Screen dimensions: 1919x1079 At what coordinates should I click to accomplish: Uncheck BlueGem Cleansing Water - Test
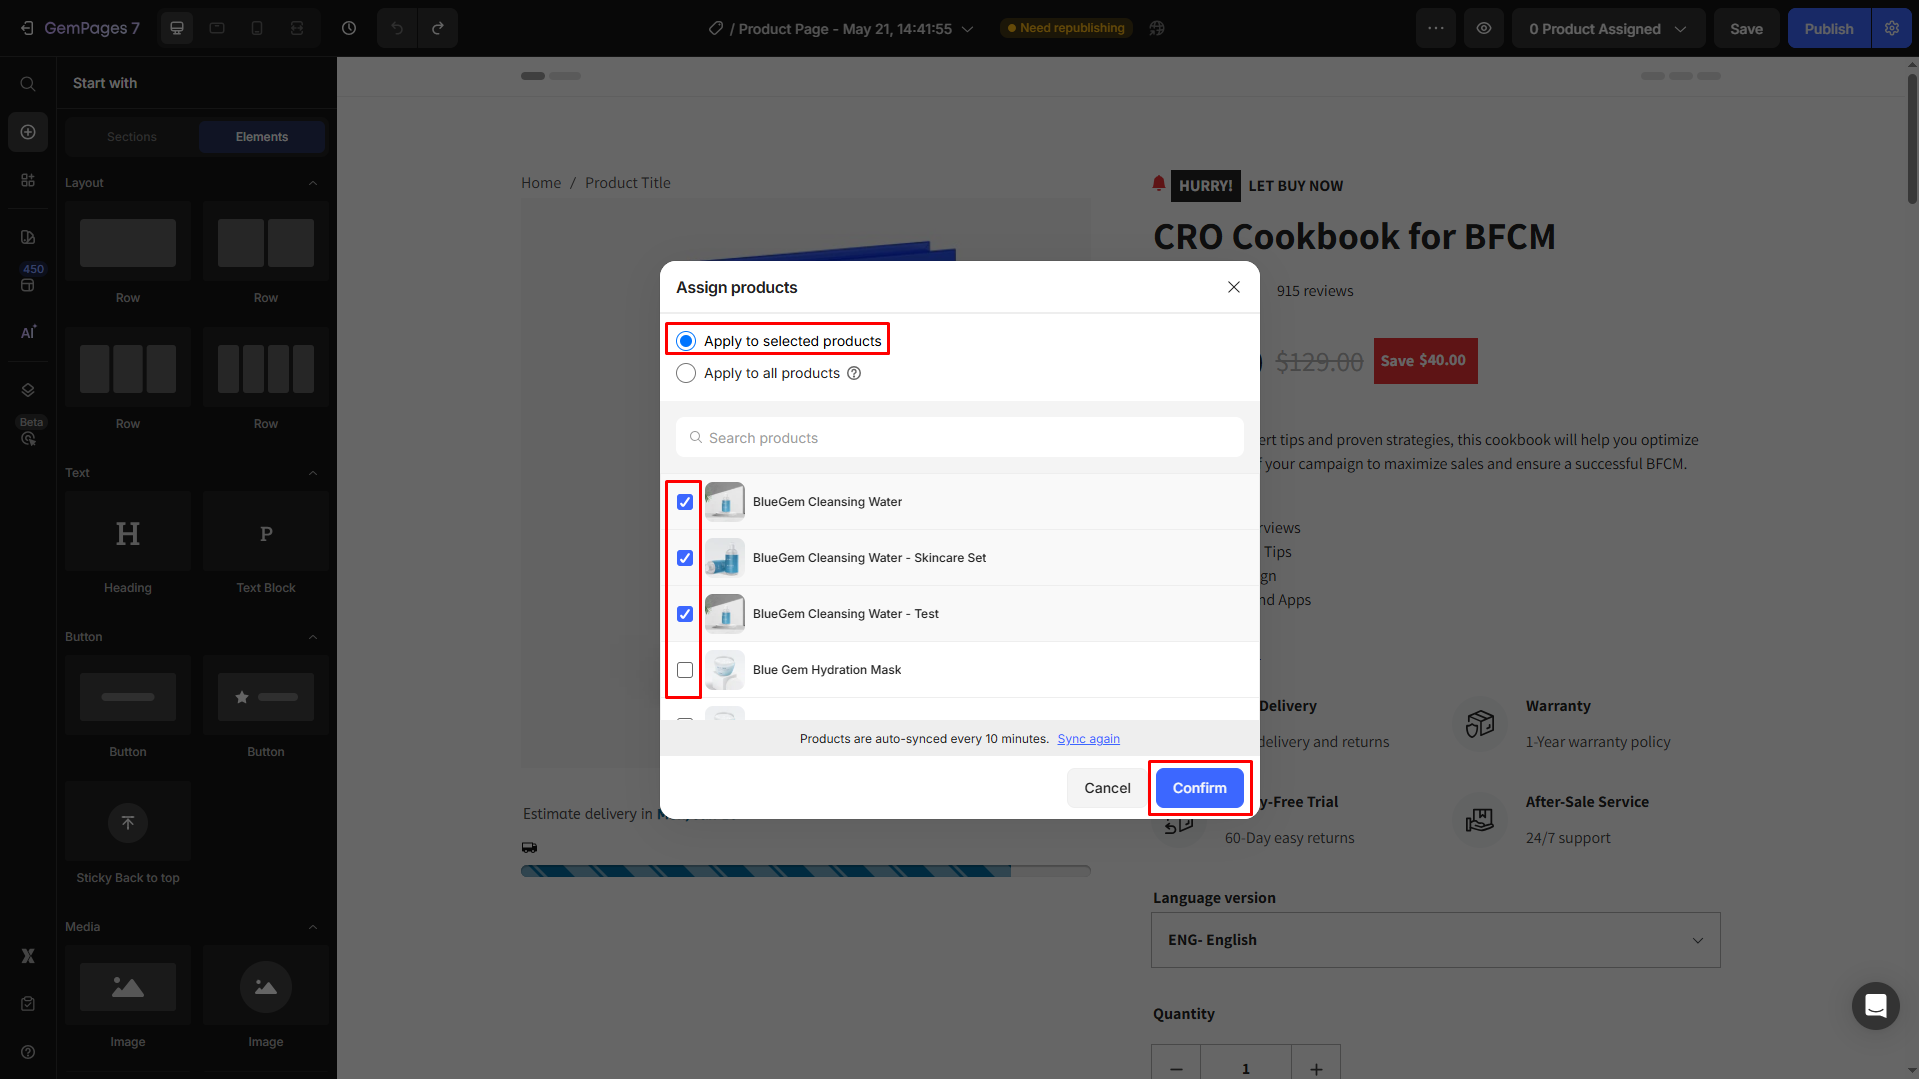coord(684,613)
